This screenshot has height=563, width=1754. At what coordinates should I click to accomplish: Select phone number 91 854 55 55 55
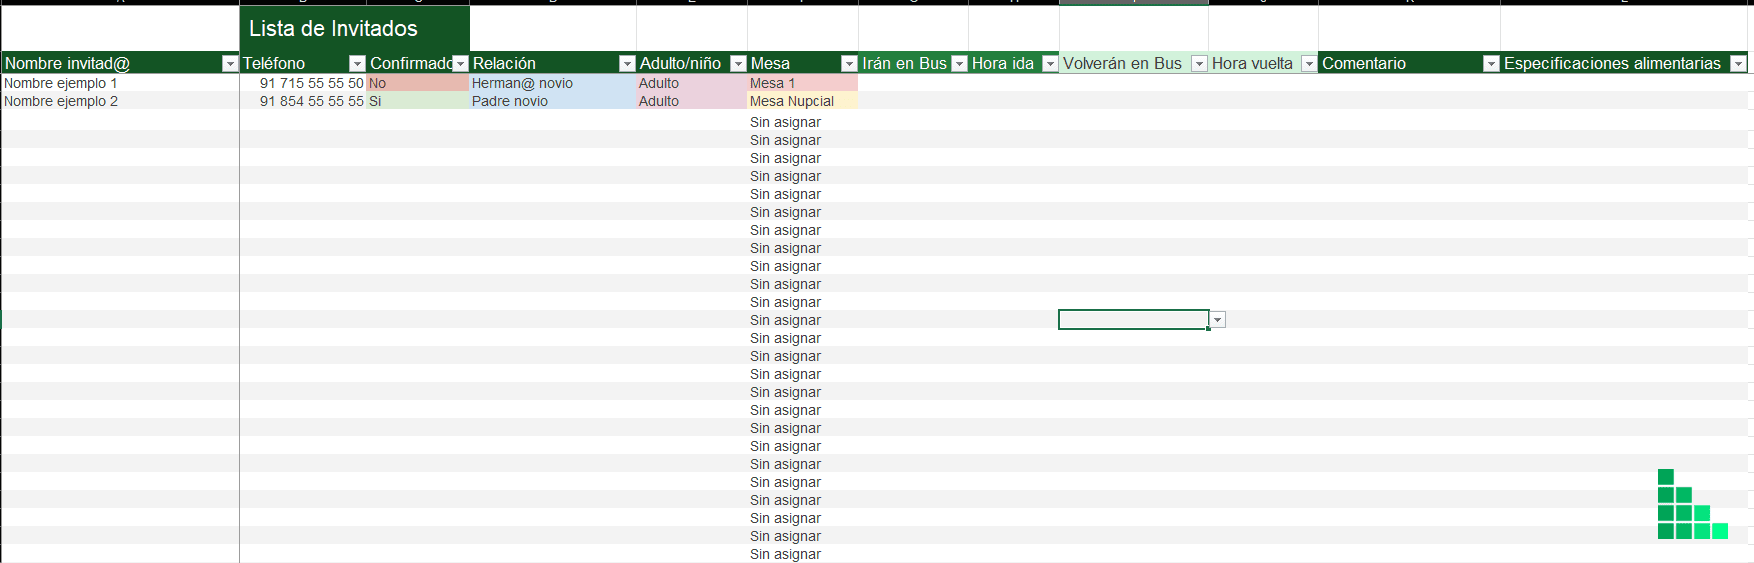(303, 101)
